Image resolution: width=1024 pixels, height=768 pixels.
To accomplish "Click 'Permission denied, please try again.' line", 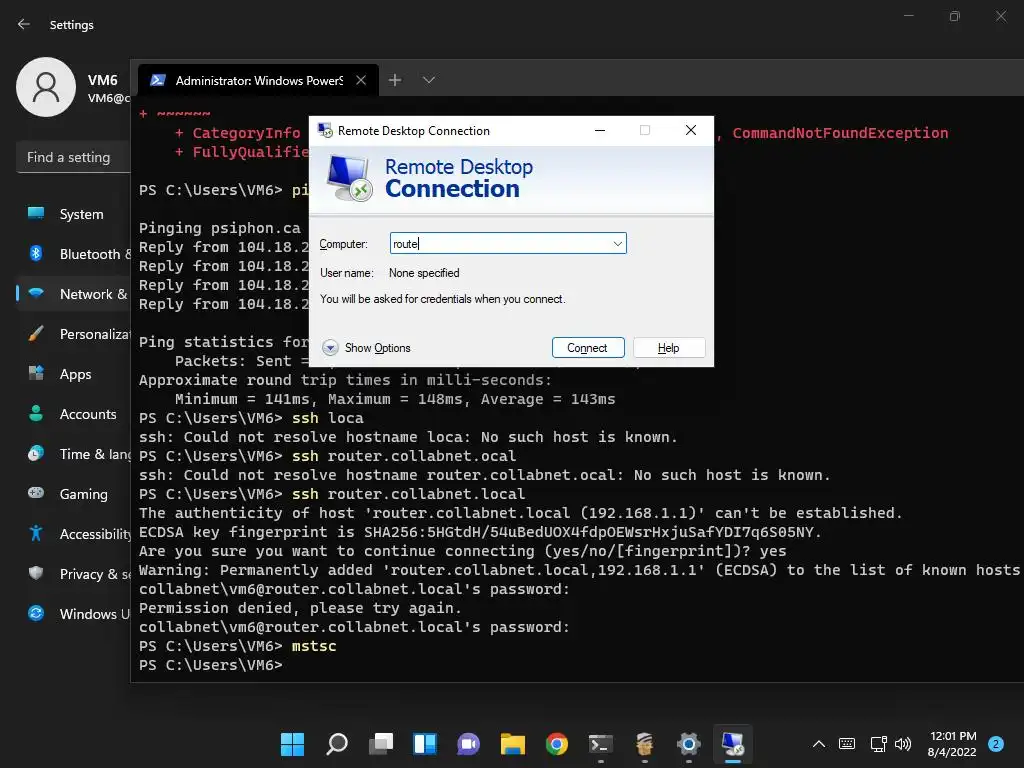I will pyautogui.click(x=300, y=608).
